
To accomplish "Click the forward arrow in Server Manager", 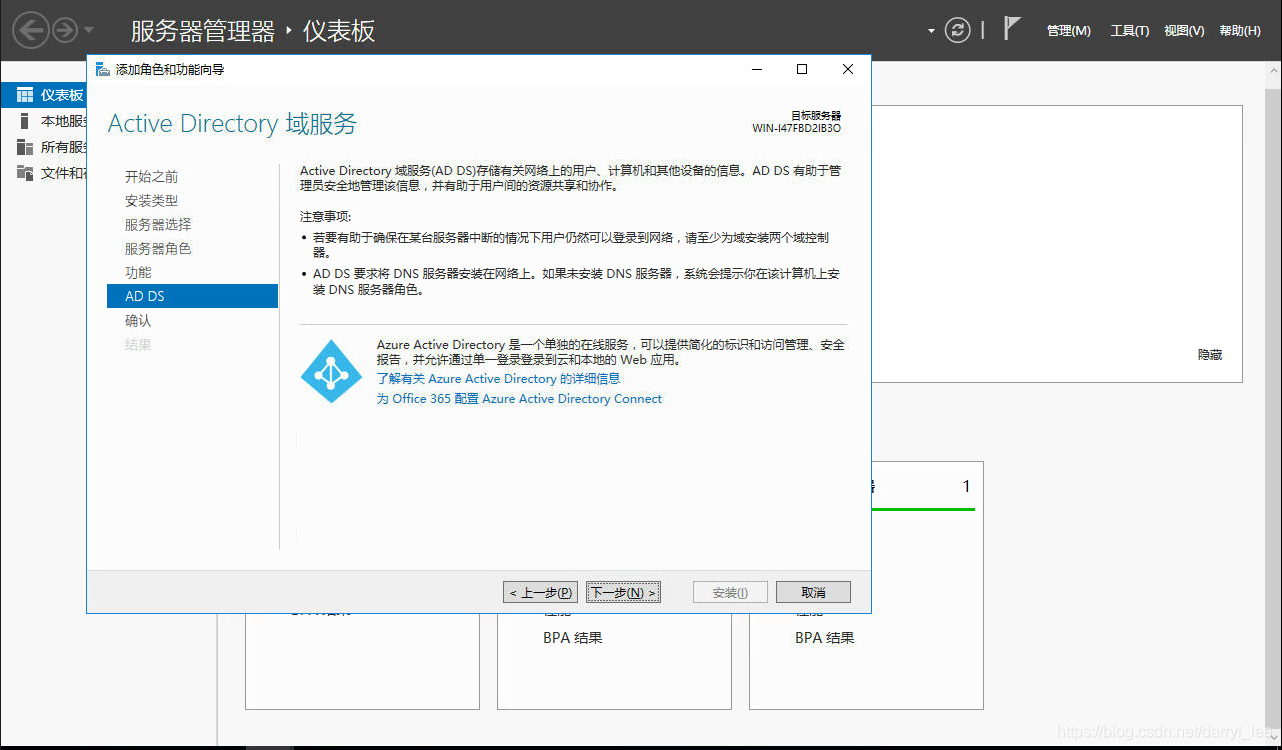I will pos(65,31).
